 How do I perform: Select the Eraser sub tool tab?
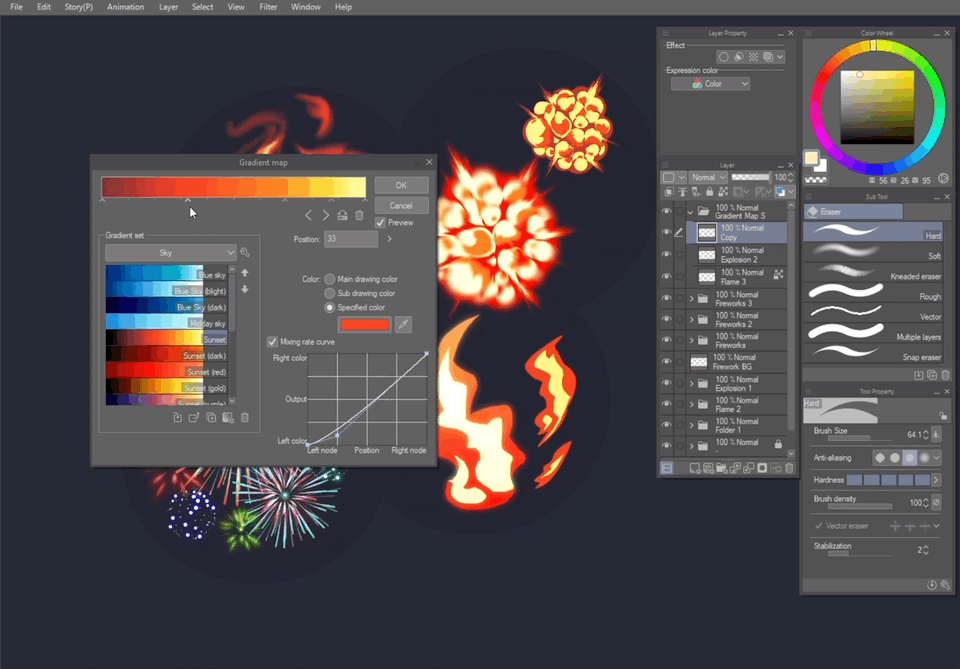[853, 212]
